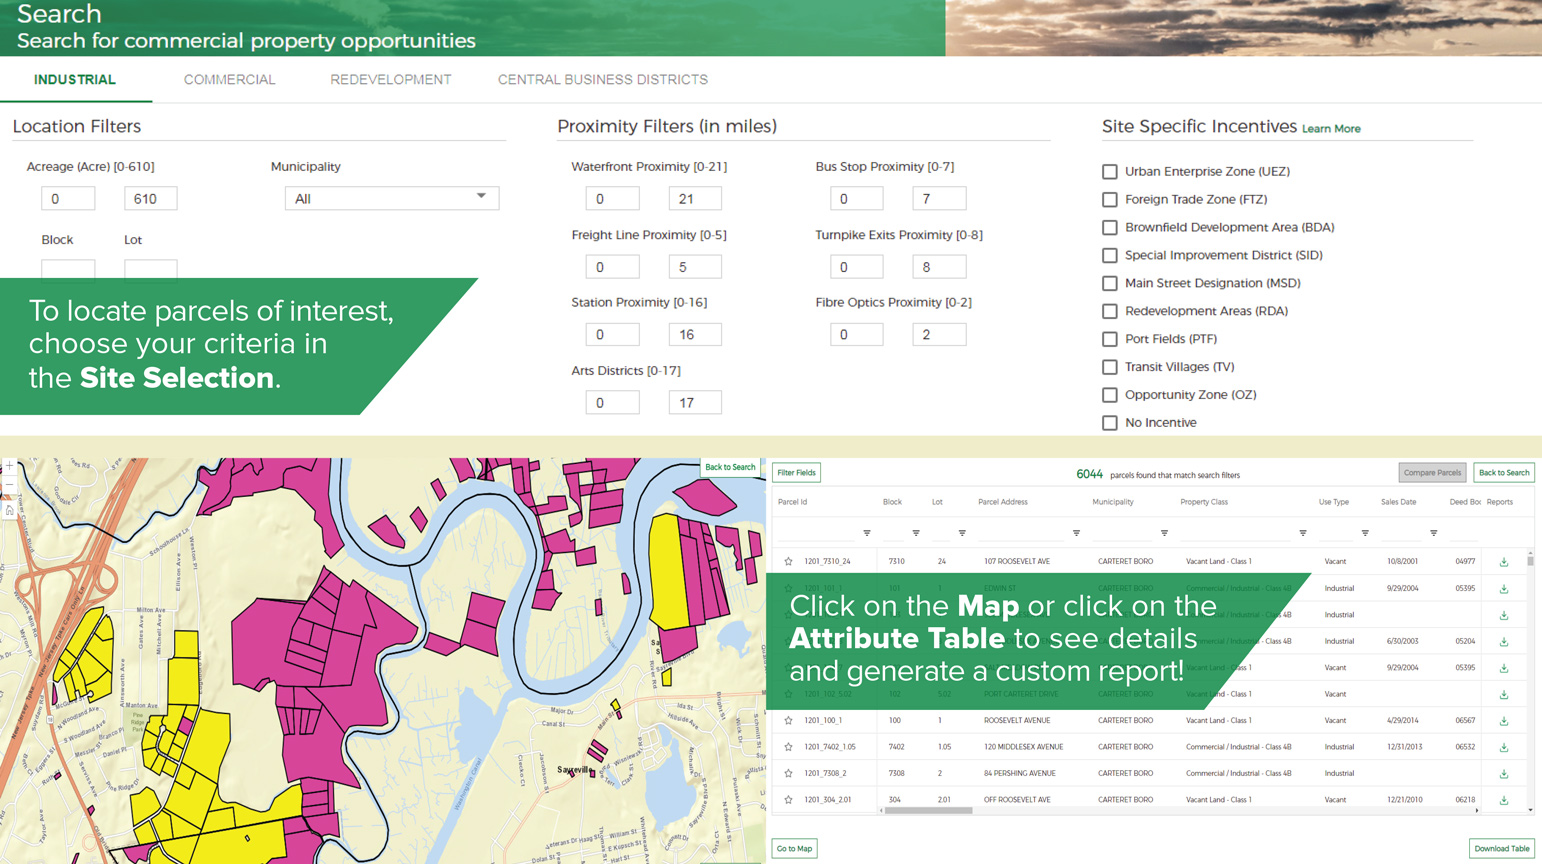Viewport: 1542px width, 864px height.
Task: Go to the Redevelopment tab
Action: click(391, 80)
